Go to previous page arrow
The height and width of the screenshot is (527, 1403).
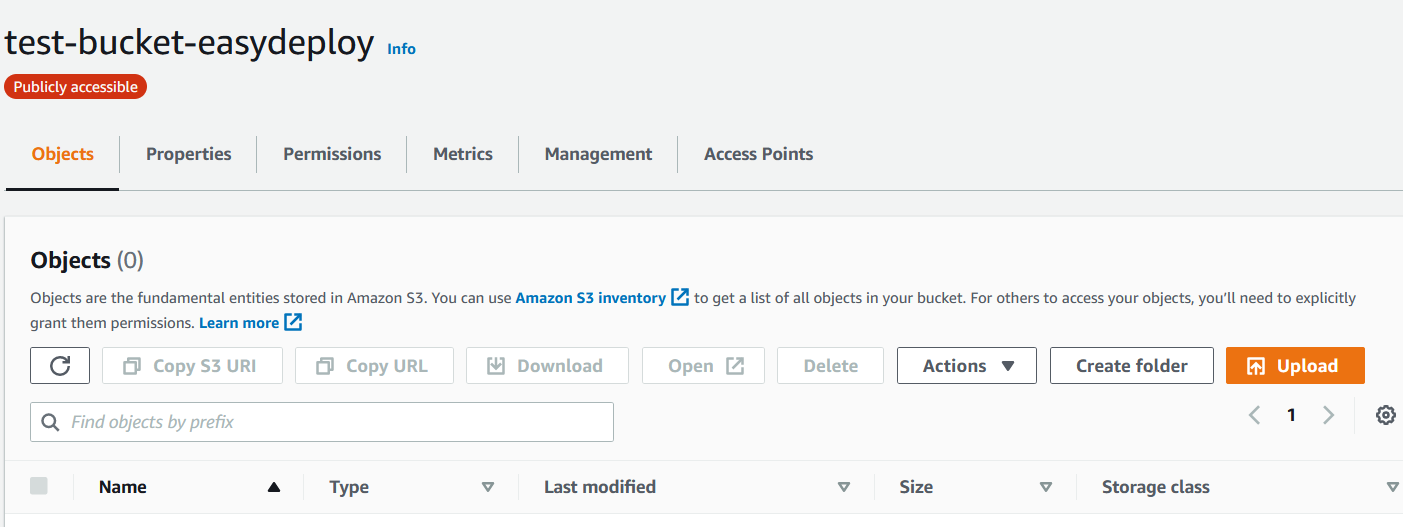point(1254,415)
